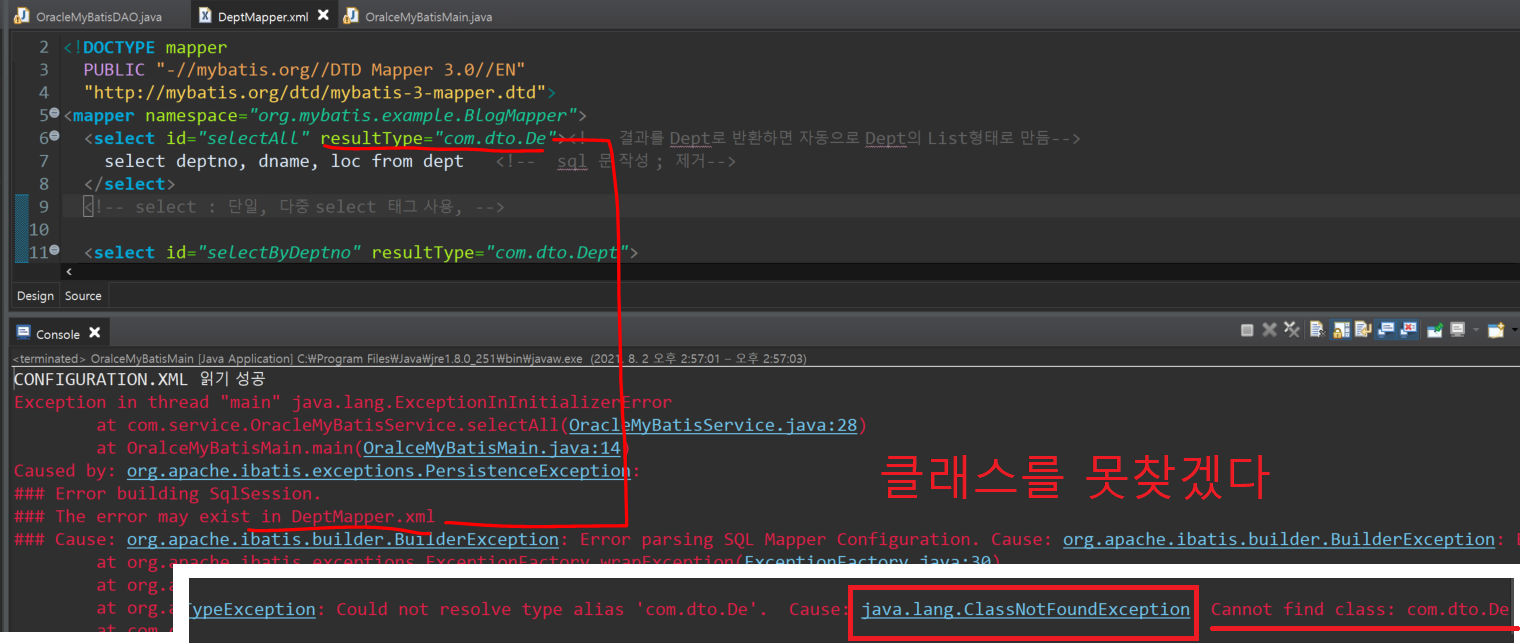Close the Console view tab
Screen dimensions: 1530x644
click(x=94, y=333)
